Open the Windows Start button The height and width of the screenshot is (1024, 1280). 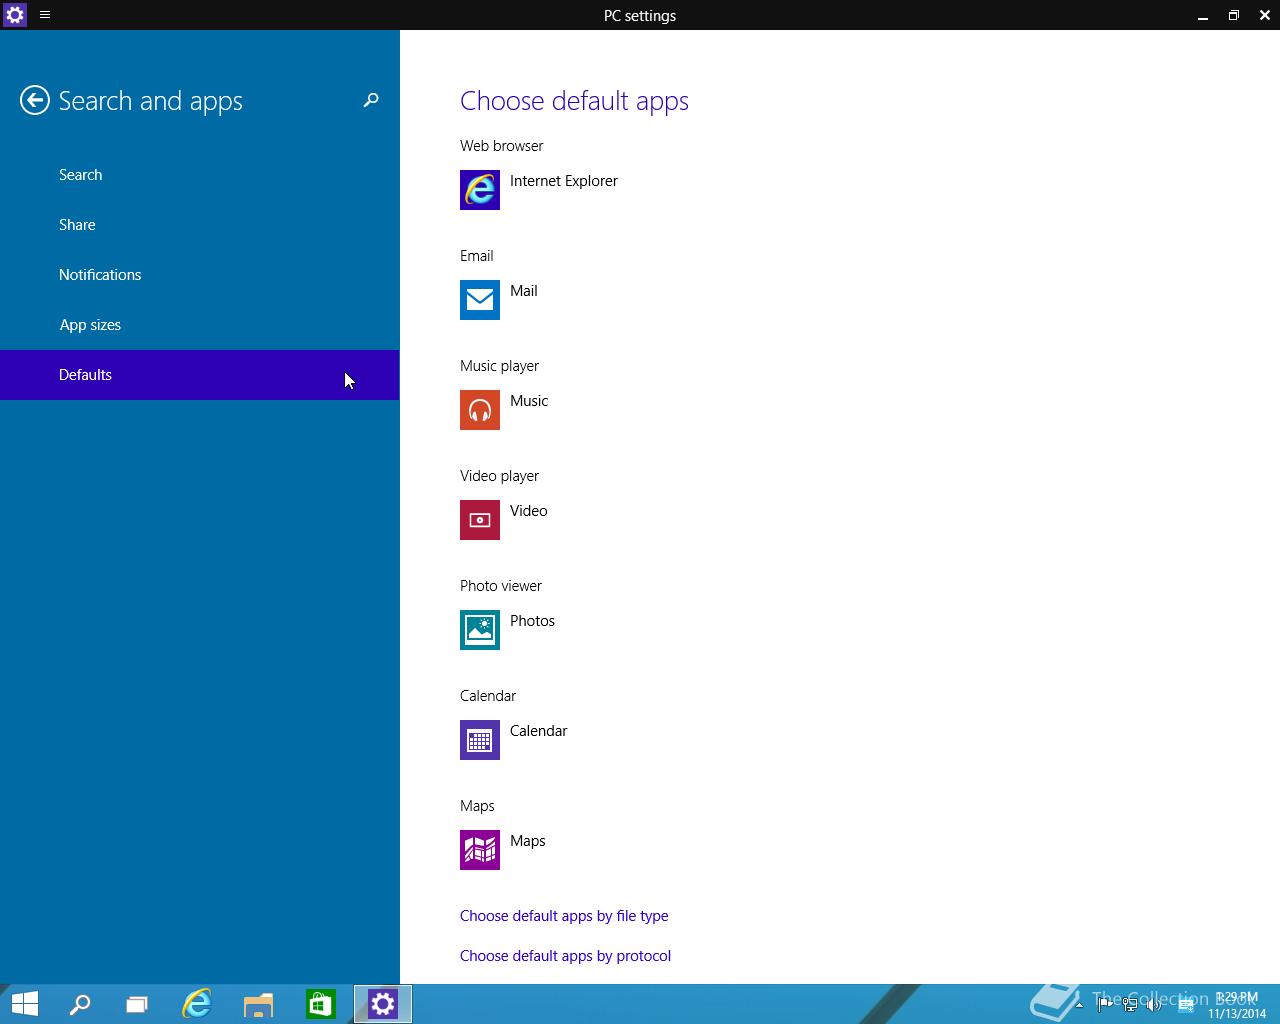[25, 1004]
